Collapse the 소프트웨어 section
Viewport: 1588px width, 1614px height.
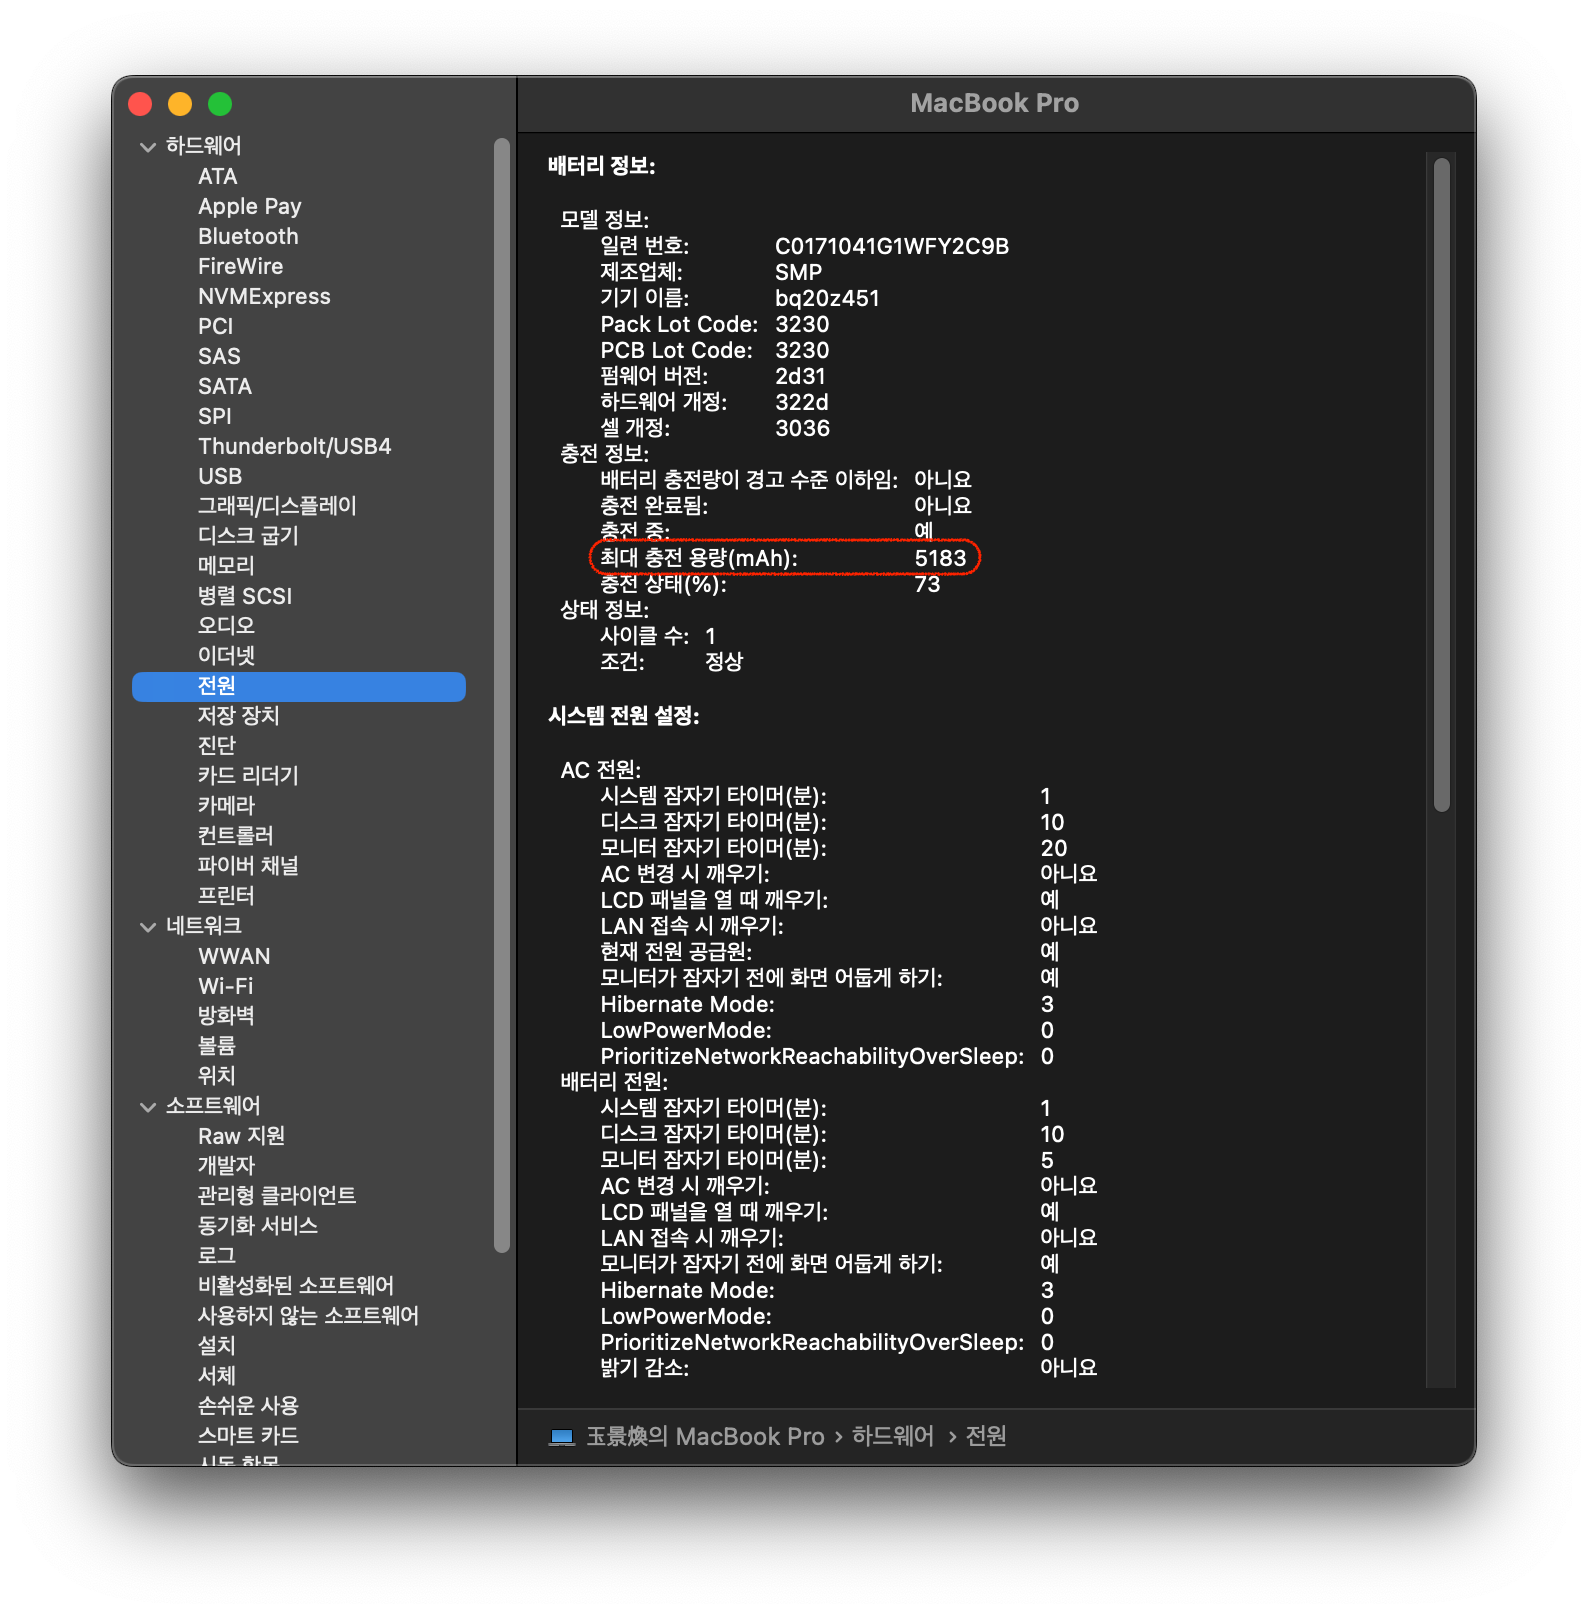(148, 1107)
